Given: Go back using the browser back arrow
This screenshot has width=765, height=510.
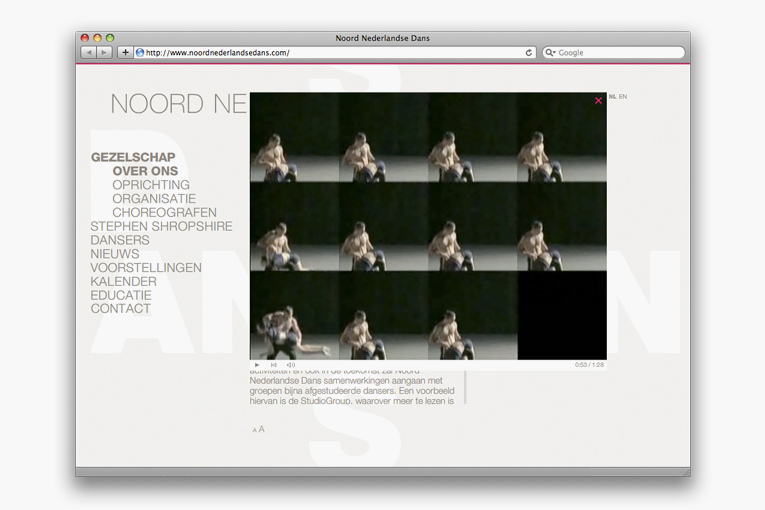Looking at the screenshot, I should point(88,52).
